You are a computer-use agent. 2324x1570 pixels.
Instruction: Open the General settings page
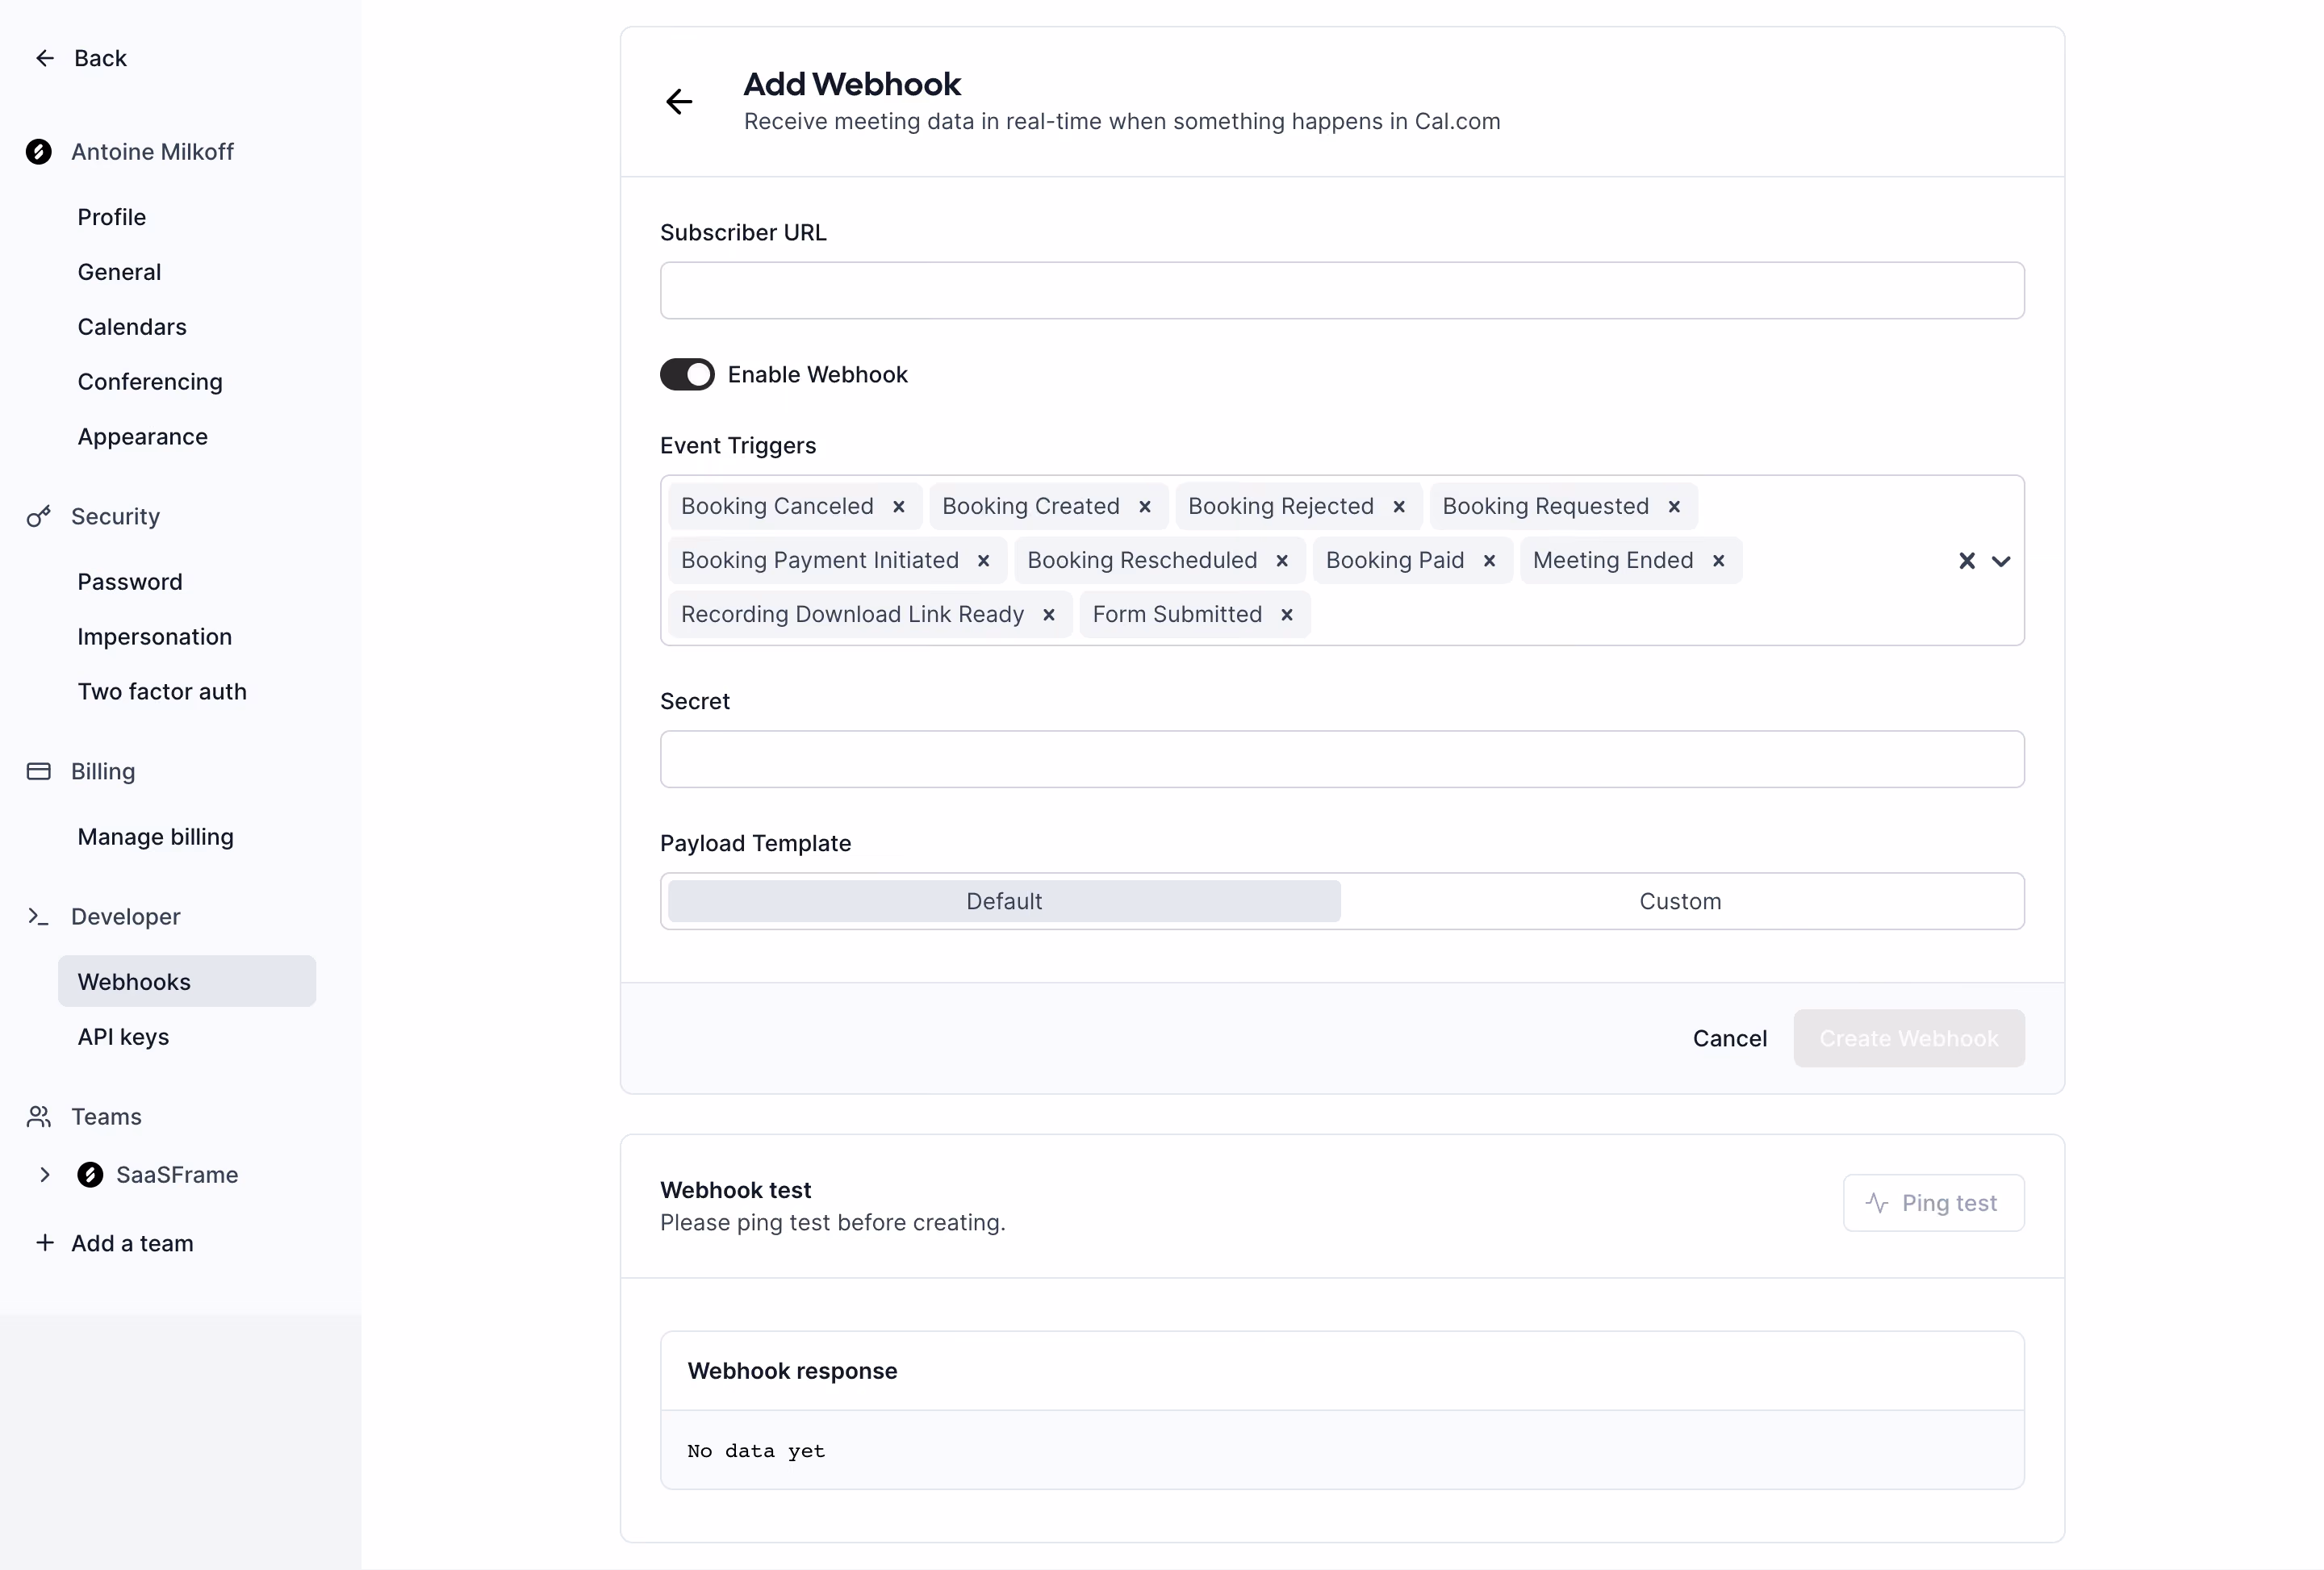click(x=119, y=272)
